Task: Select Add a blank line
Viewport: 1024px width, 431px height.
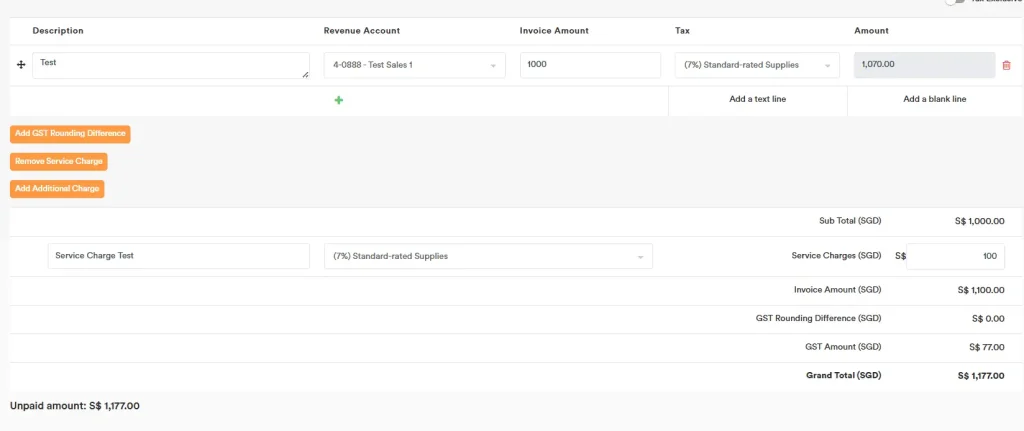Action: pos(934,99)
